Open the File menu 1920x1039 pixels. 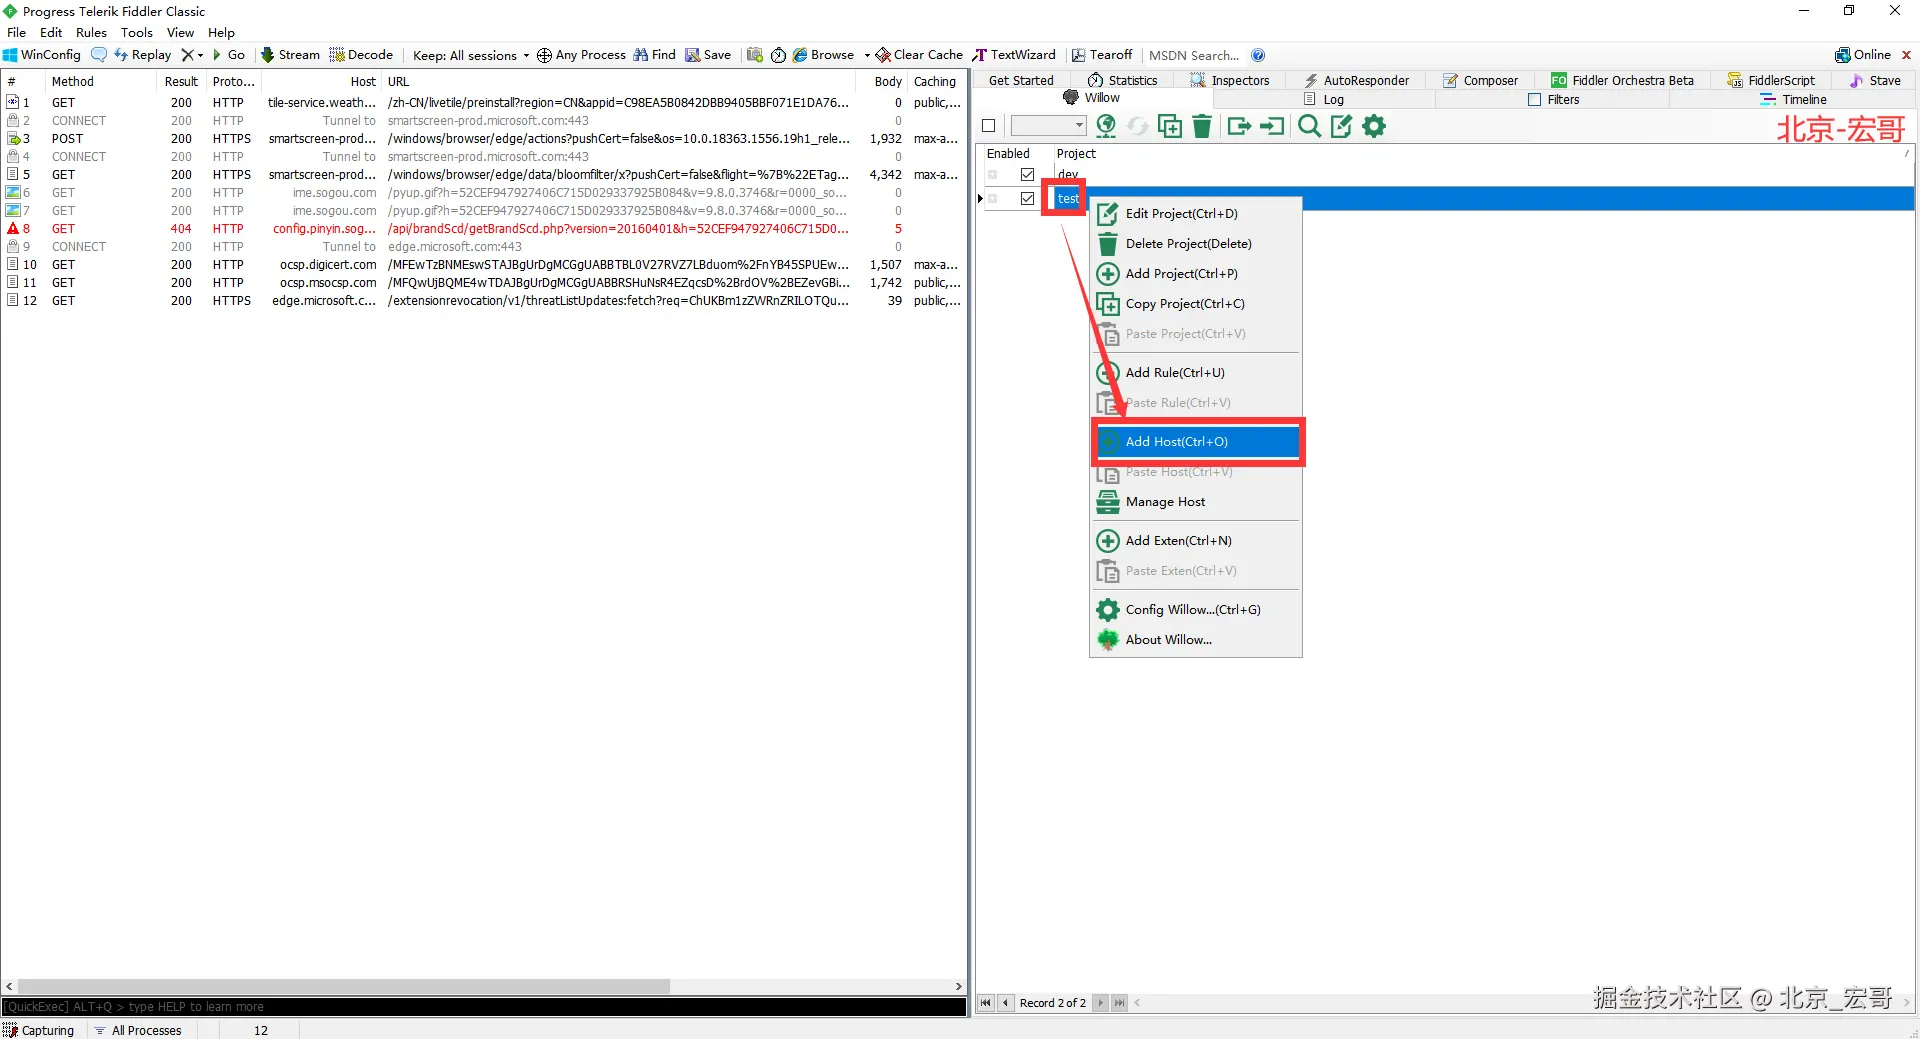(x=16, y=32)
